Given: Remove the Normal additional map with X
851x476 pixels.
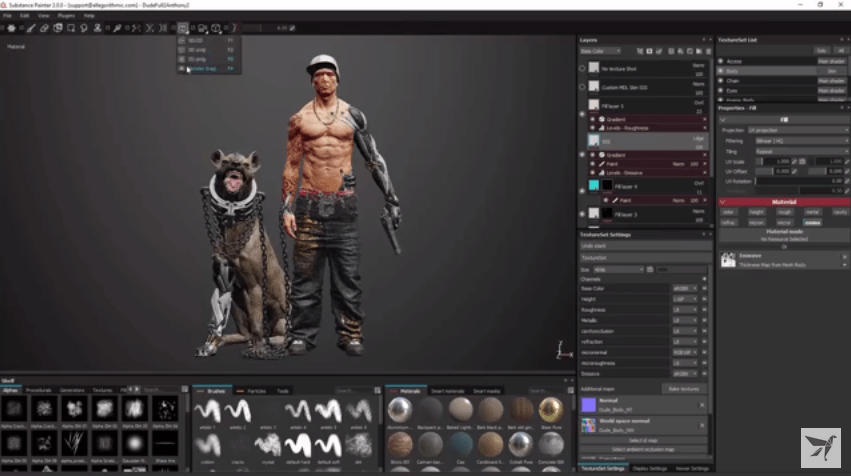Looking at the screenshot, I should tap(702, 405).
